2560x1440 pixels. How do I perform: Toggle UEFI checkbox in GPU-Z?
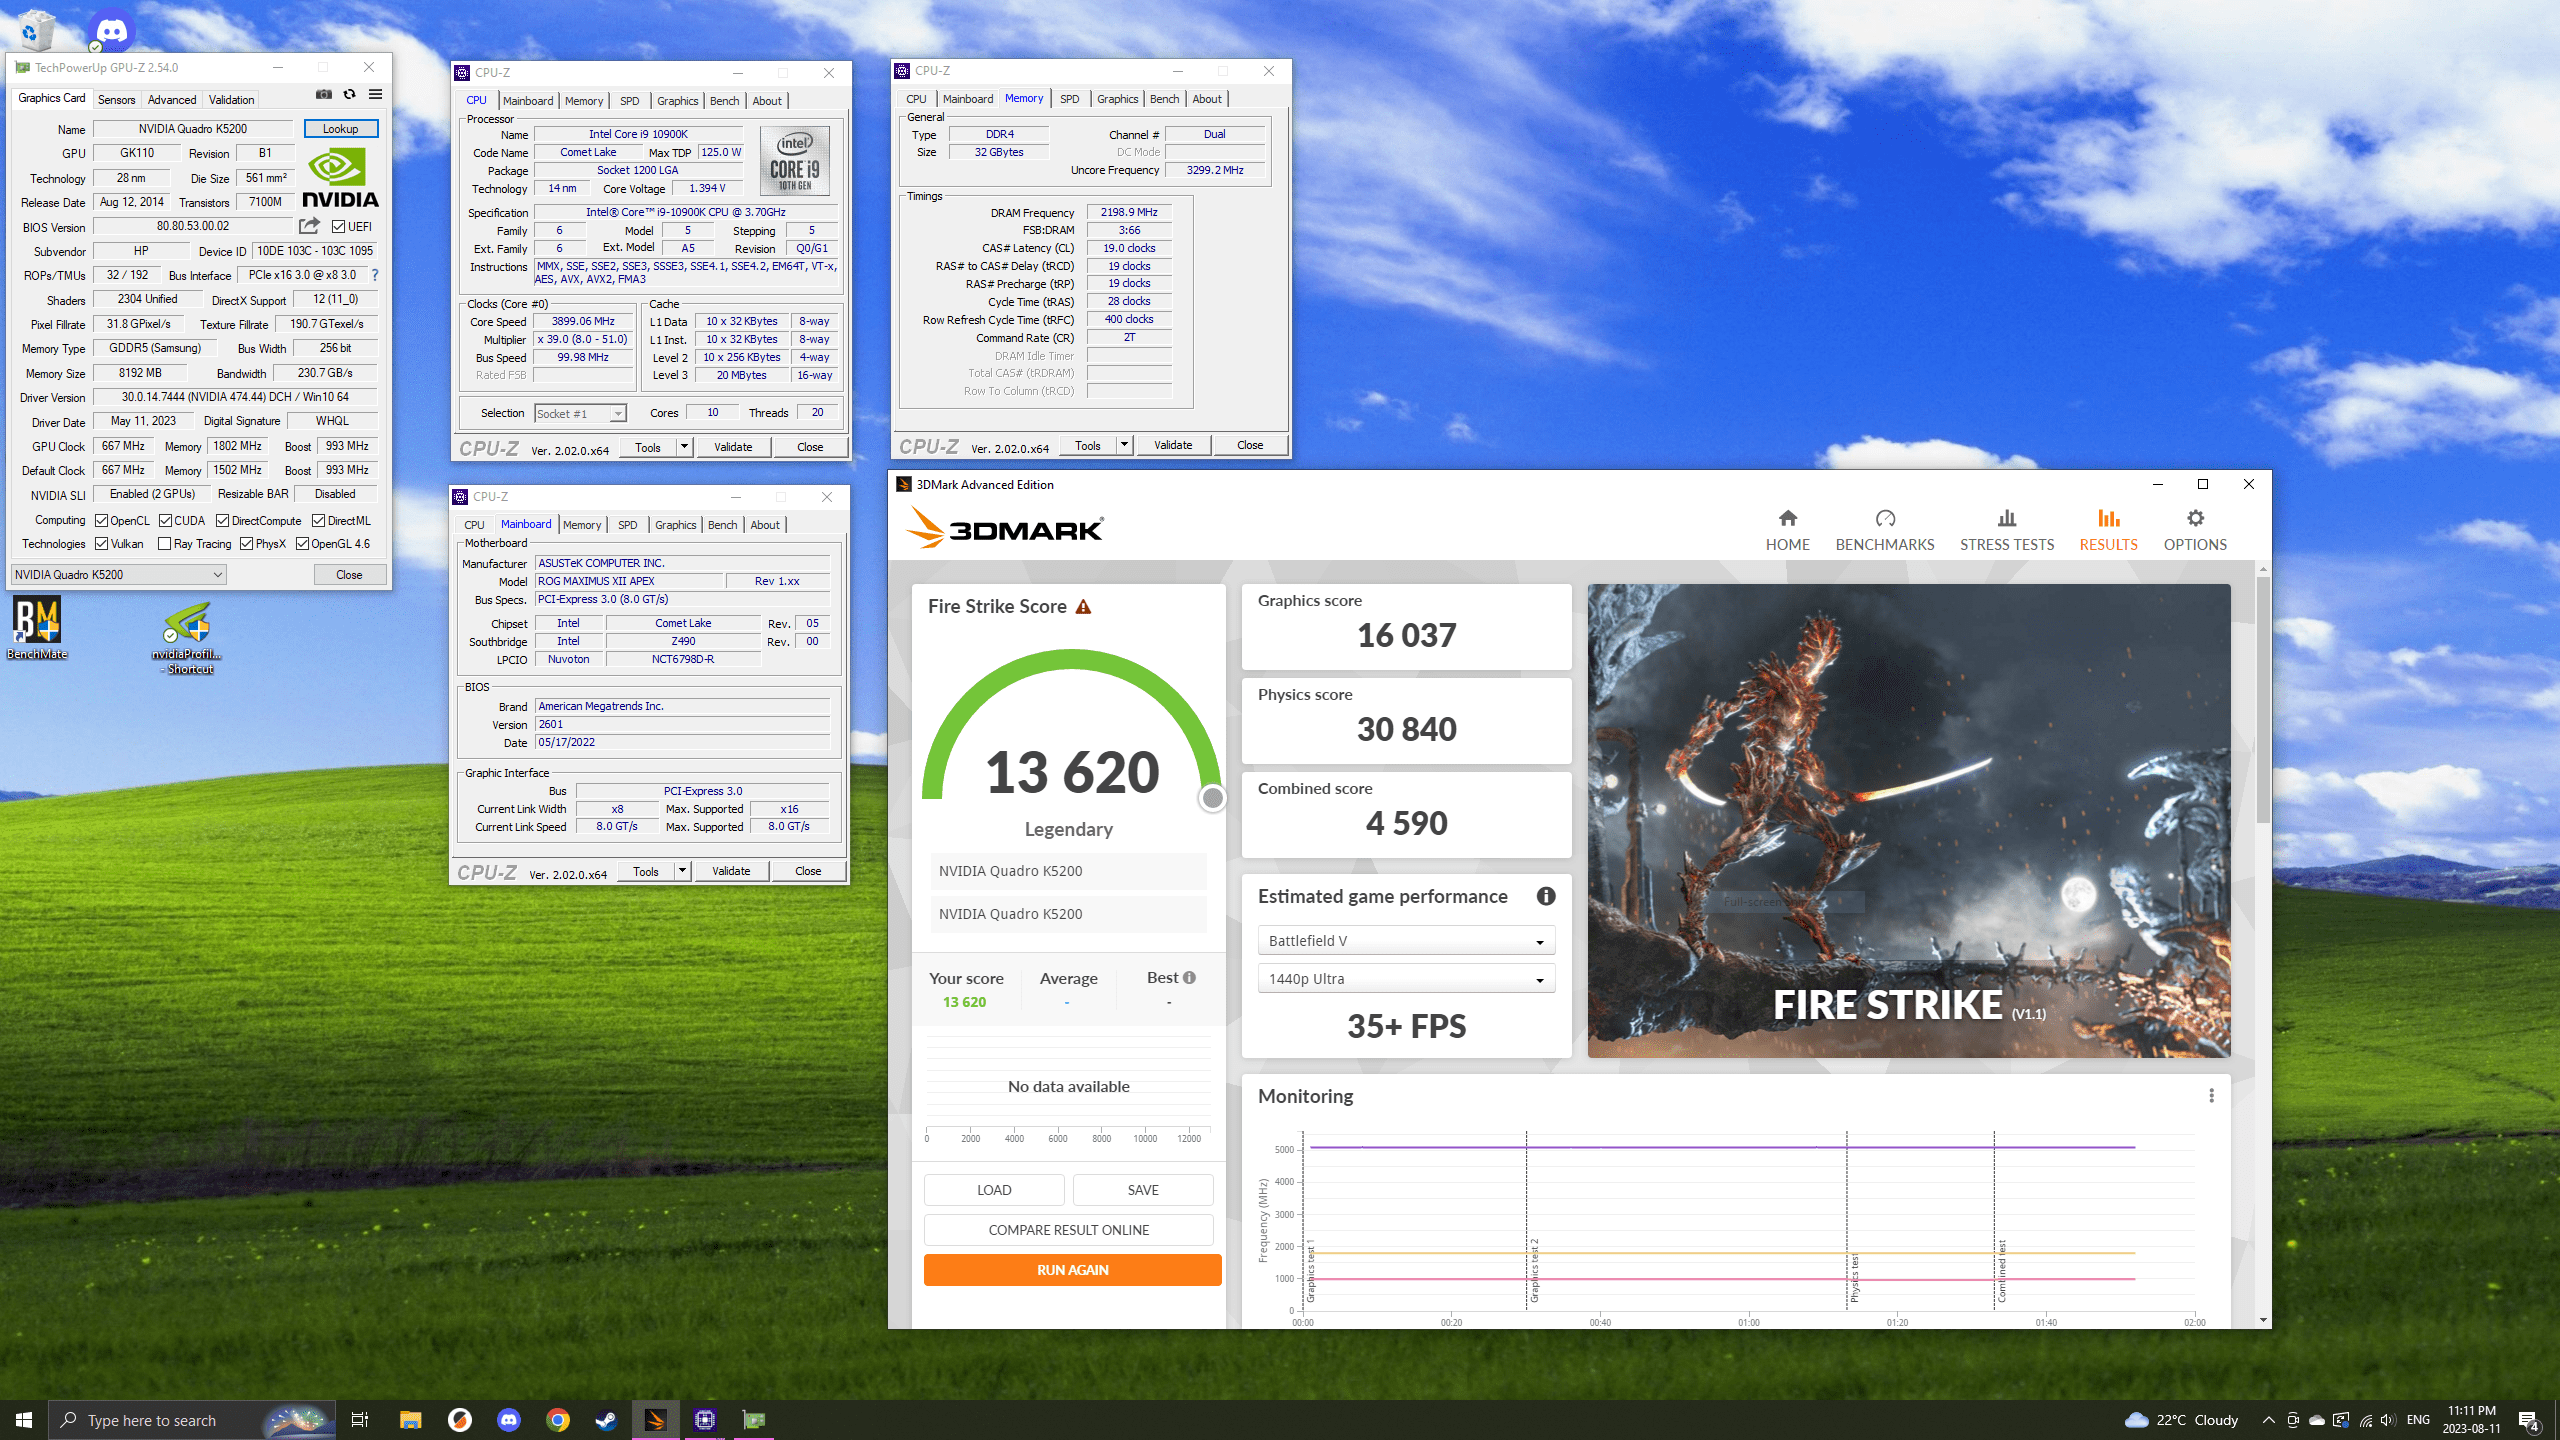pyautogui.click(x=339, y=227)
